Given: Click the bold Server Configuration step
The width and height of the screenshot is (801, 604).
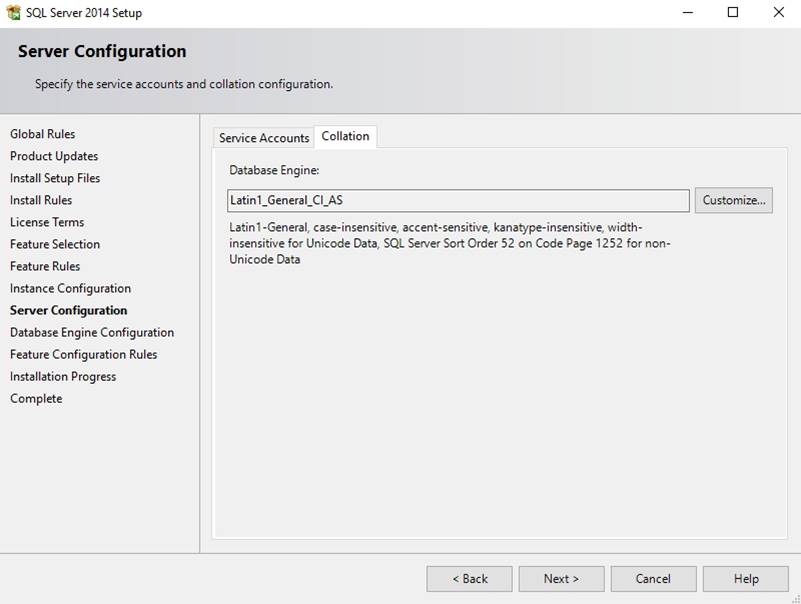Looking at the screenshot, I should click(68, 310).
